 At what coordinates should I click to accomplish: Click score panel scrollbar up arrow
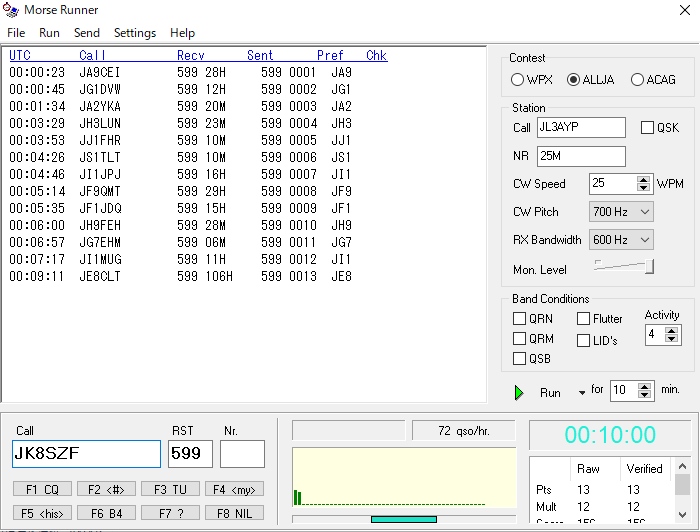[x=682, y=466]
